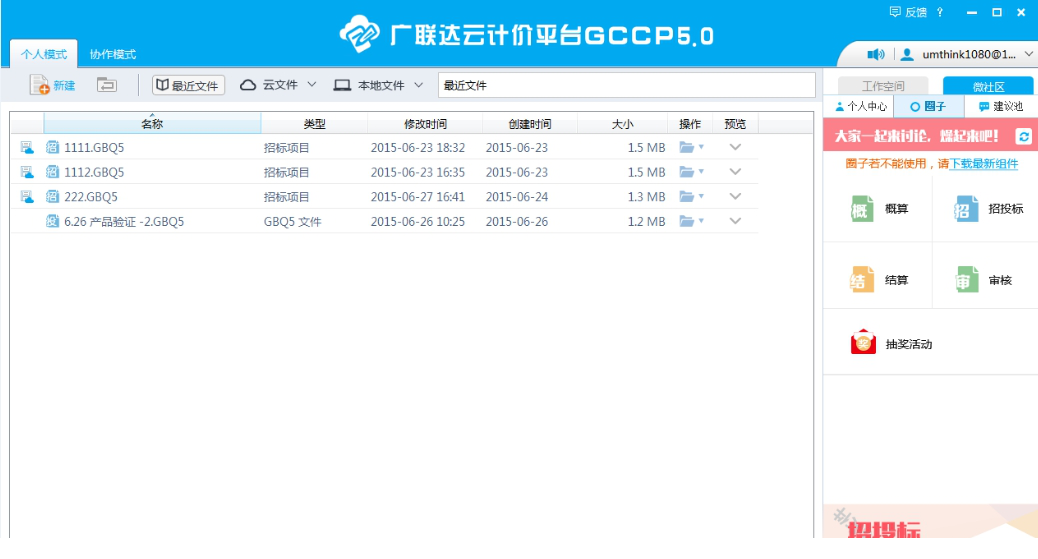The height and width of the screenshot is (559, 1038).
Task: Click the 下载最新组件 link
Action: pos(983,164)
